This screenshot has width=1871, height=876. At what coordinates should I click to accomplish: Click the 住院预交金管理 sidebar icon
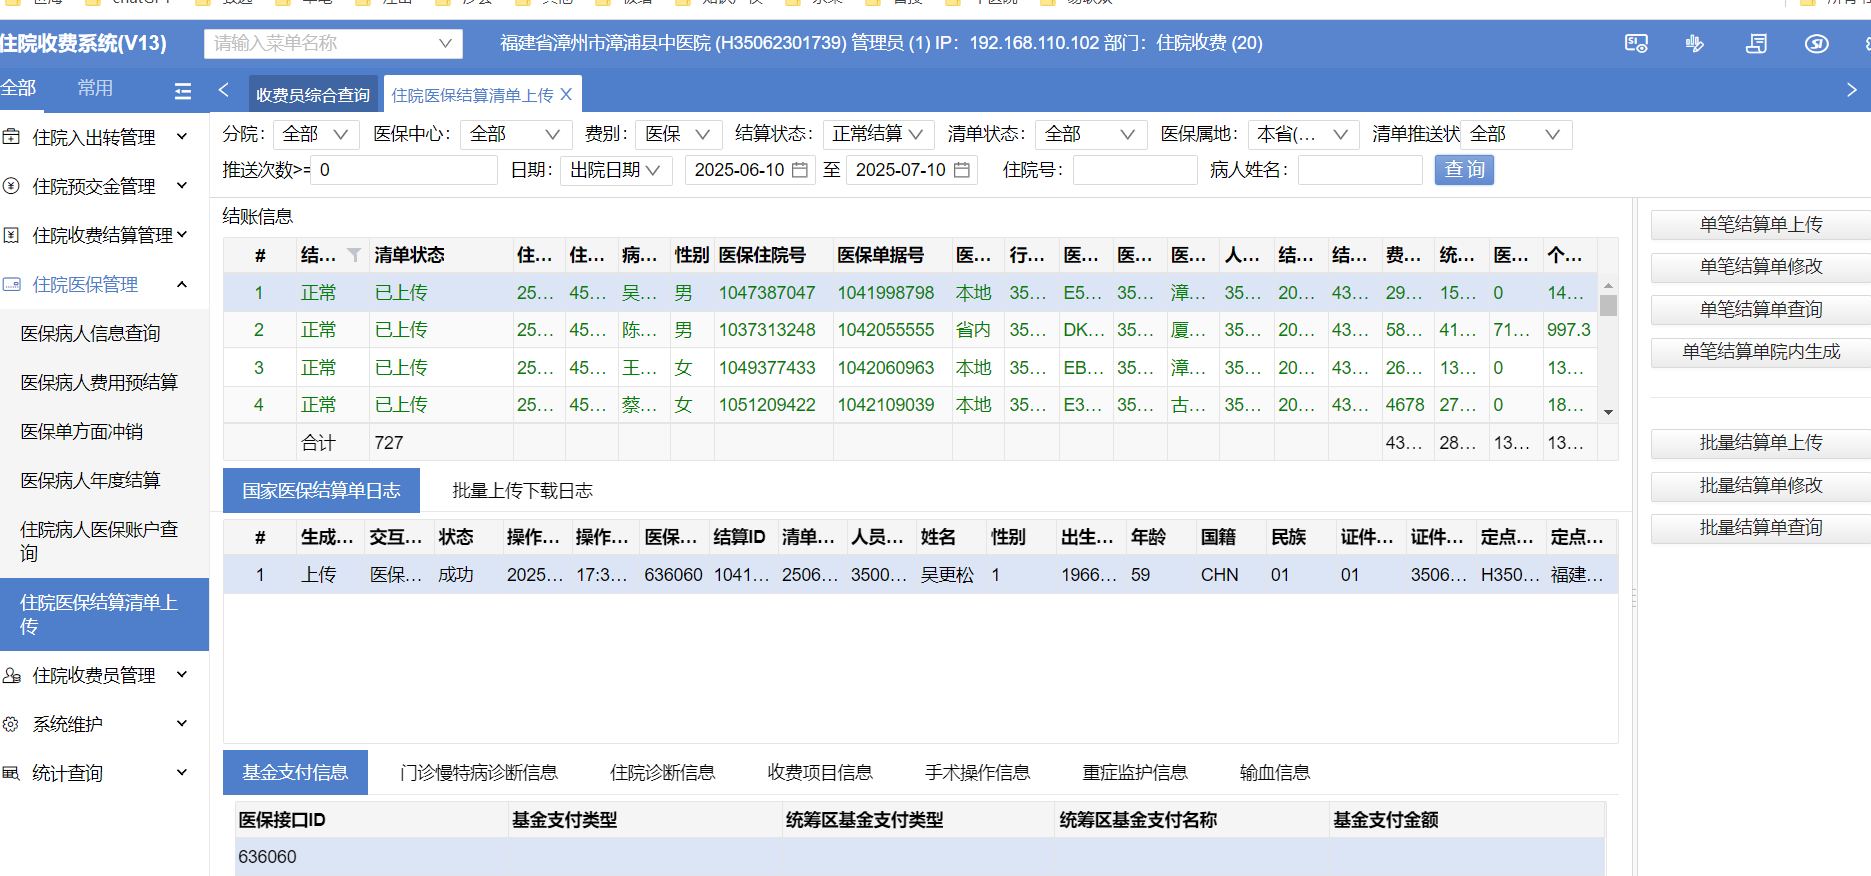11,186
